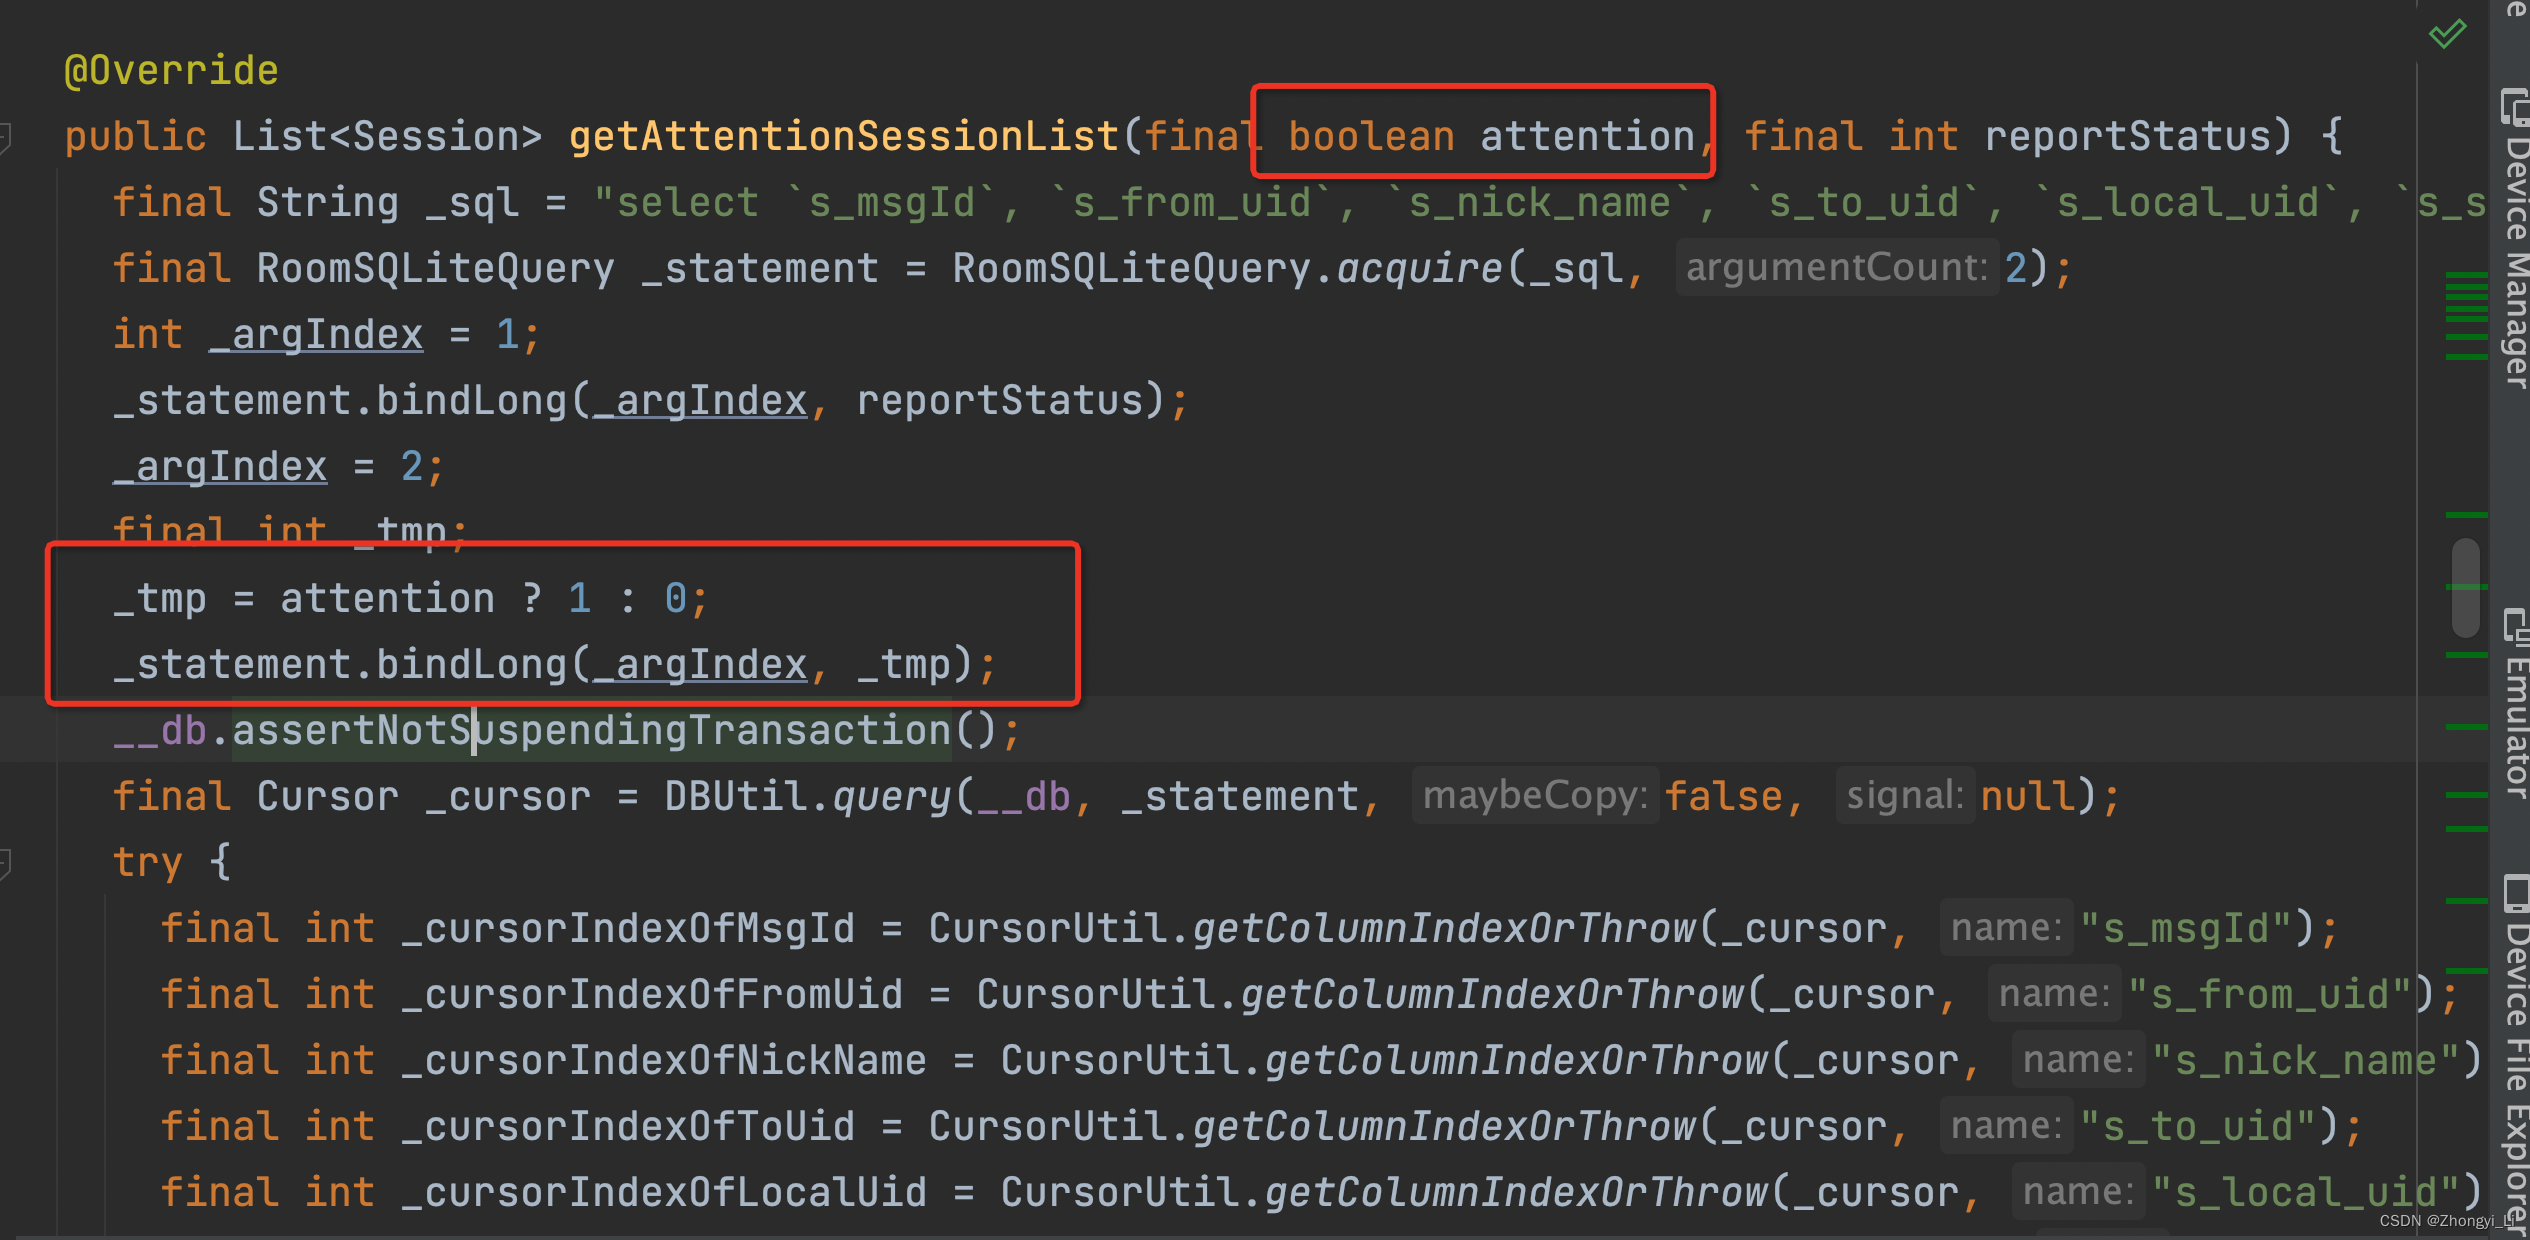This screenshot has height=1240, width=2530.
Task: Click the try keyword
Action: click(x=147, y=863)
